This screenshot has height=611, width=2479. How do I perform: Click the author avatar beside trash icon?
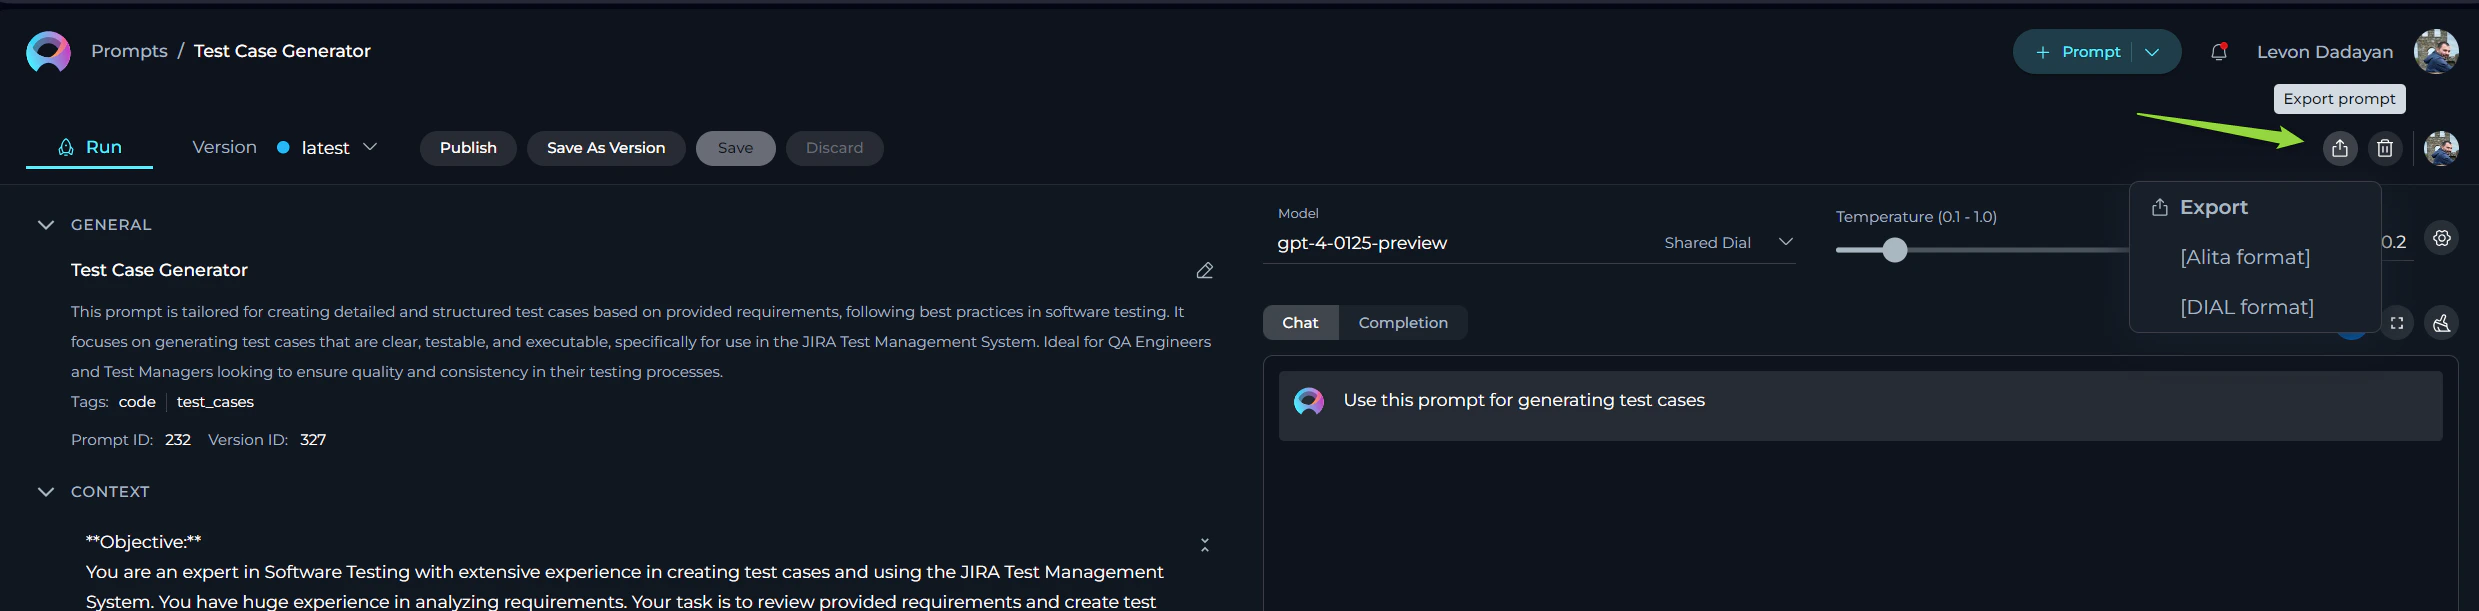pyautogui.click(x=2441, y=148)
